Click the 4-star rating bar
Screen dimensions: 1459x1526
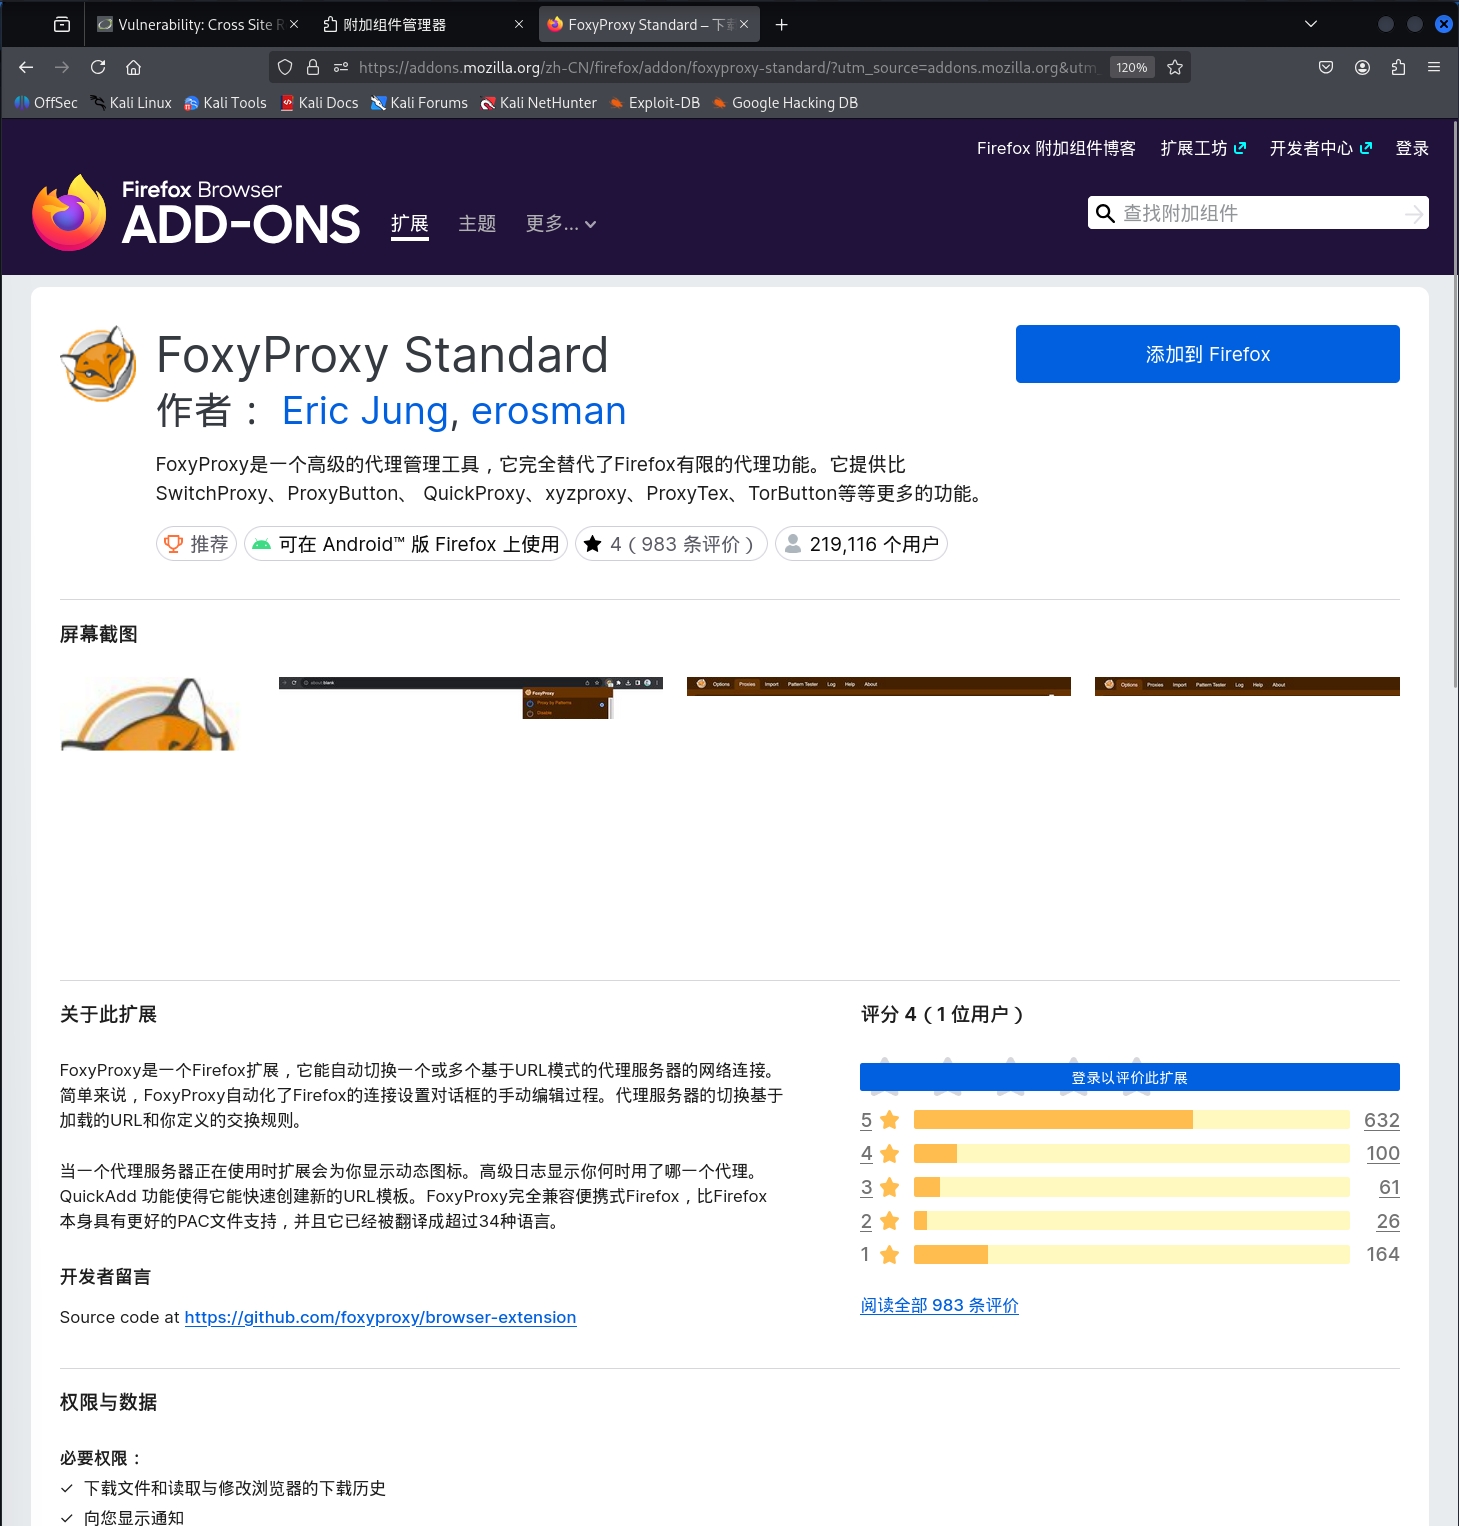click(1132, 1153)
